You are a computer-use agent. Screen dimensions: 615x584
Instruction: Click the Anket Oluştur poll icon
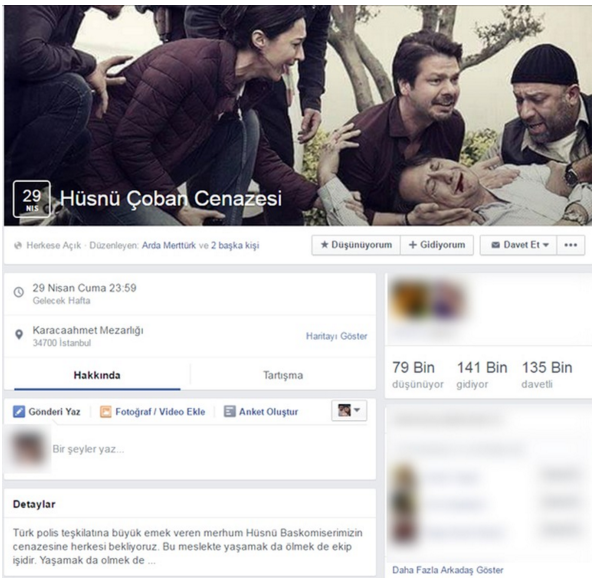[229, 411]
